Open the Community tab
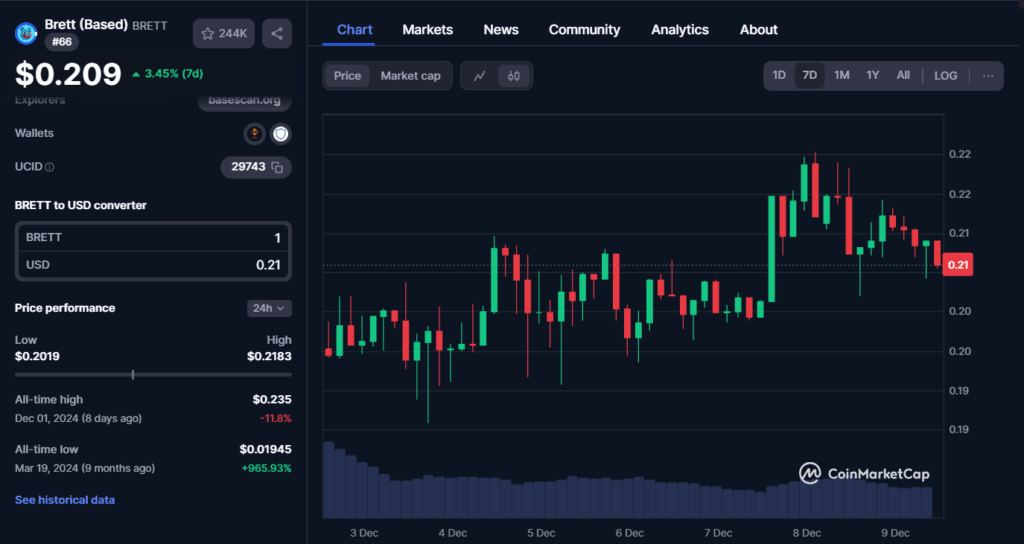This screenshot has width=1024, height=544. [x=584, y=29]
